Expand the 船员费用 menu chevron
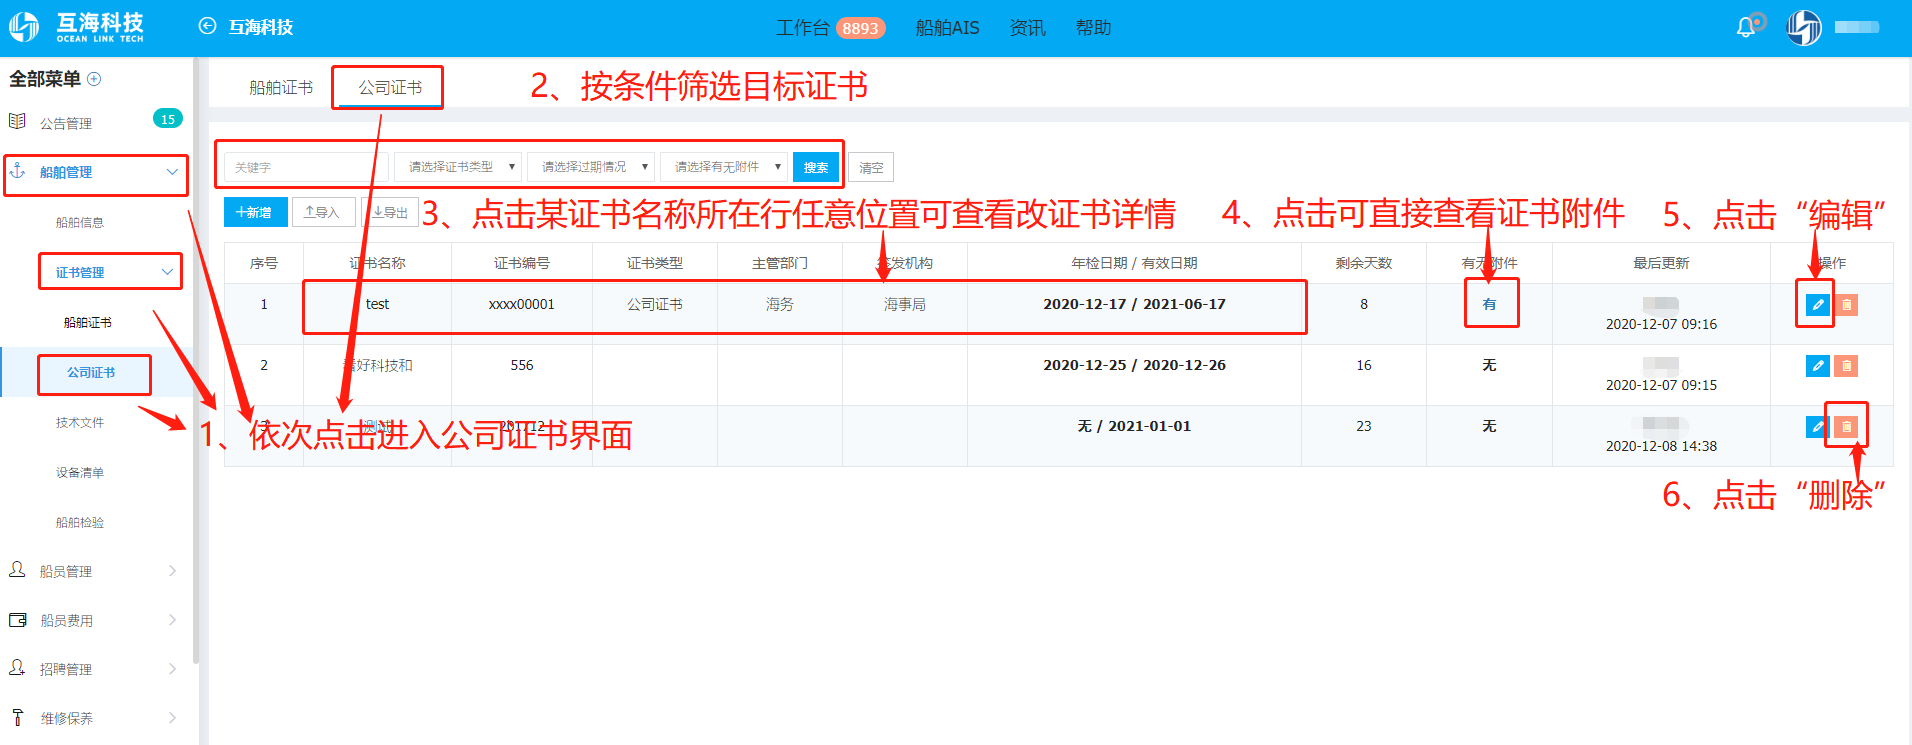This screenshot has height=745, width=1912. 172,620
